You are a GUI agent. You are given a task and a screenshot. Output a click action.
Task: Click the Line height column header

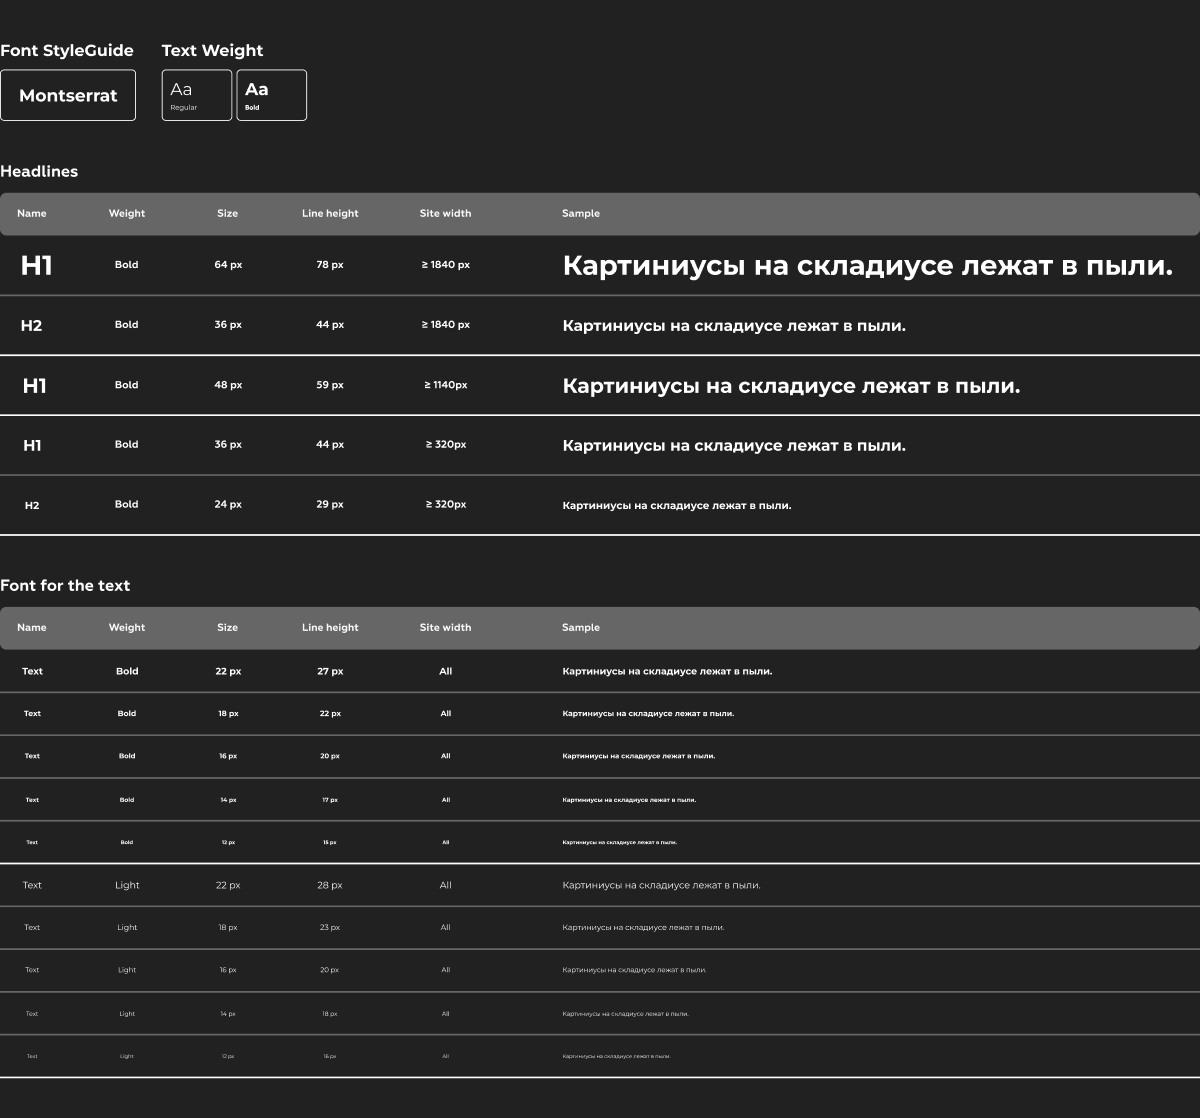tap(330, 213)
